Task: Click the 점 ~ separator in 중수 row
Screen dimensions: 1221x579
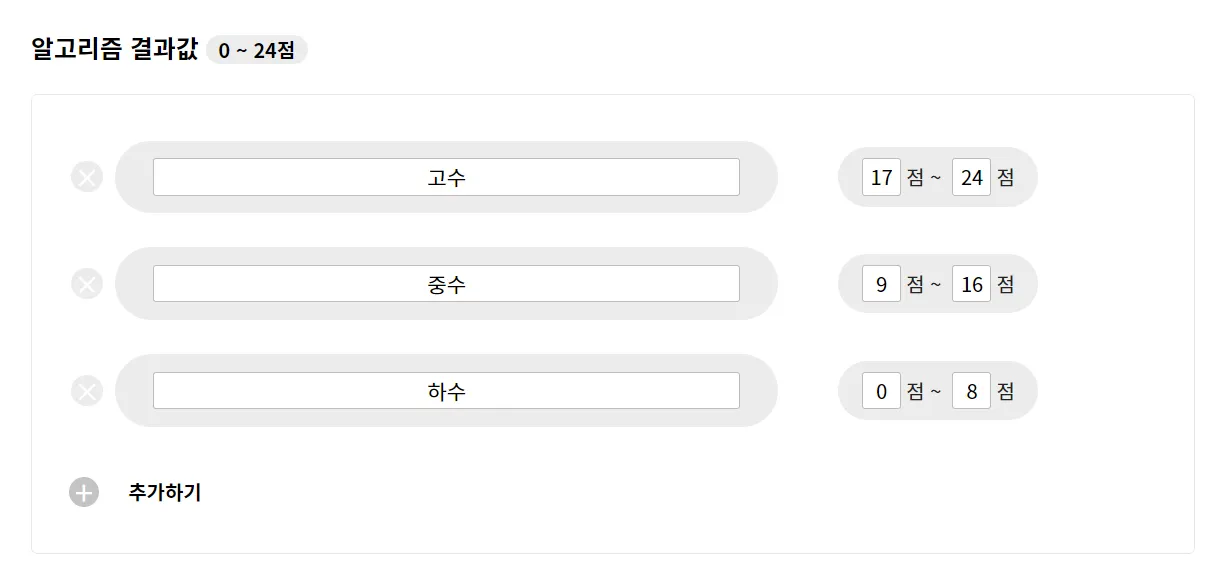Action: coord(924,284)
